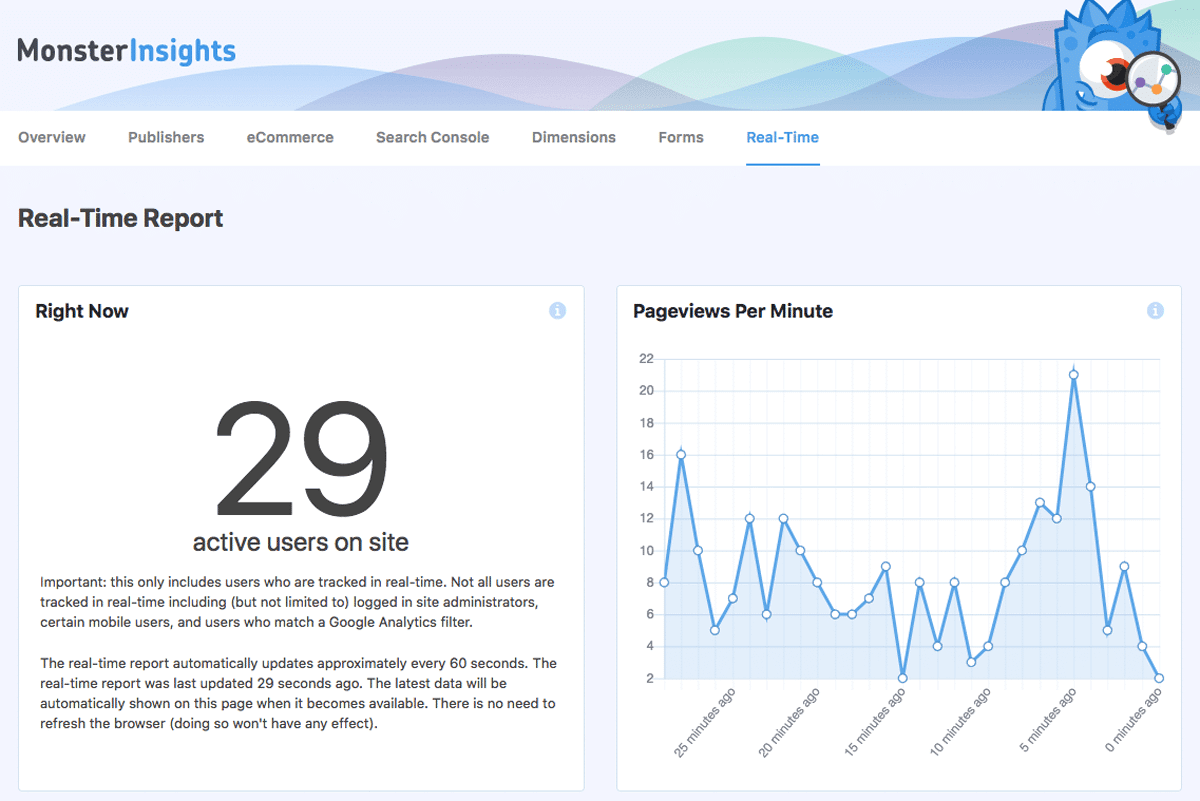Select the lowest data point near 0 minutes ago
The image size is (1200, 801).
coord(1160,677)
